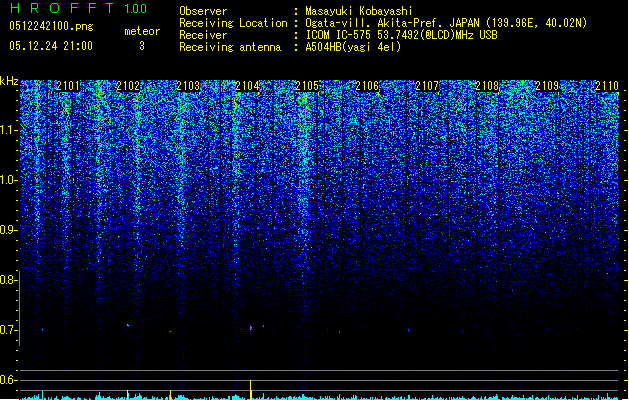This screenshot has width=629, height=400.
Task: Click the 0.9 kHz axis label
Action: pyautogui.click(x=8, y=230)
